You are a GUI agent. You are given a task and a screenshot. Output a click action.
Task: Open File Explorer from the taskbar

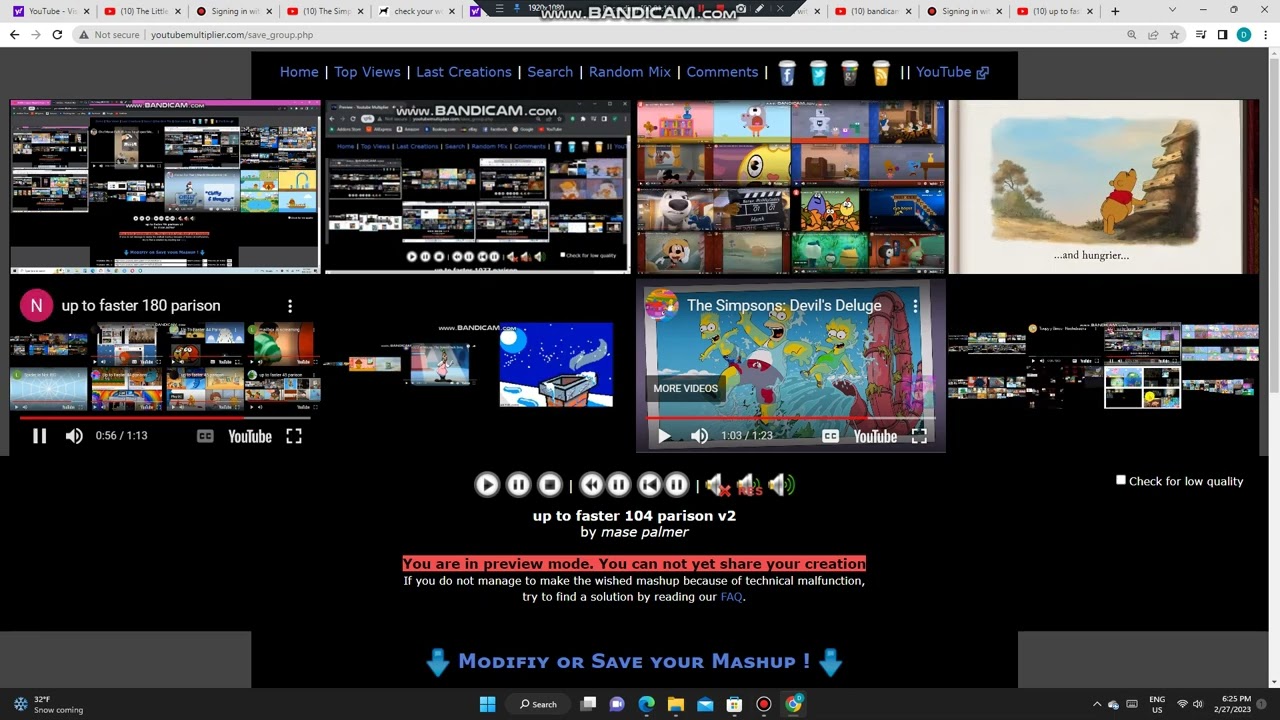pyautogui.click(x=676, y=704)
